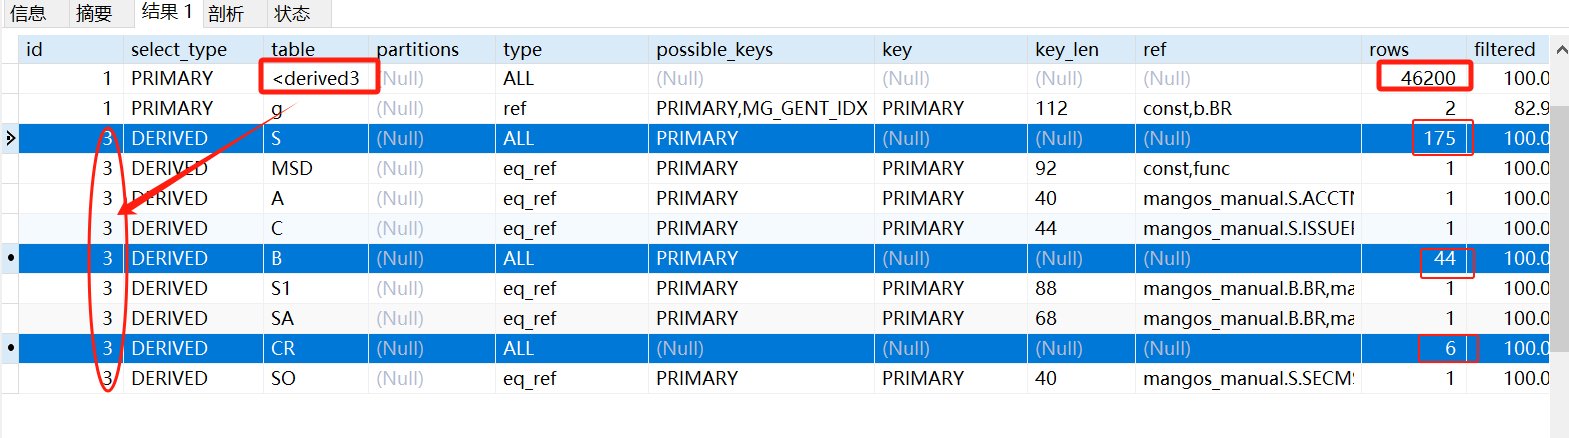
Task: Select the 结果 1 tab
Action: pos(166,12)
